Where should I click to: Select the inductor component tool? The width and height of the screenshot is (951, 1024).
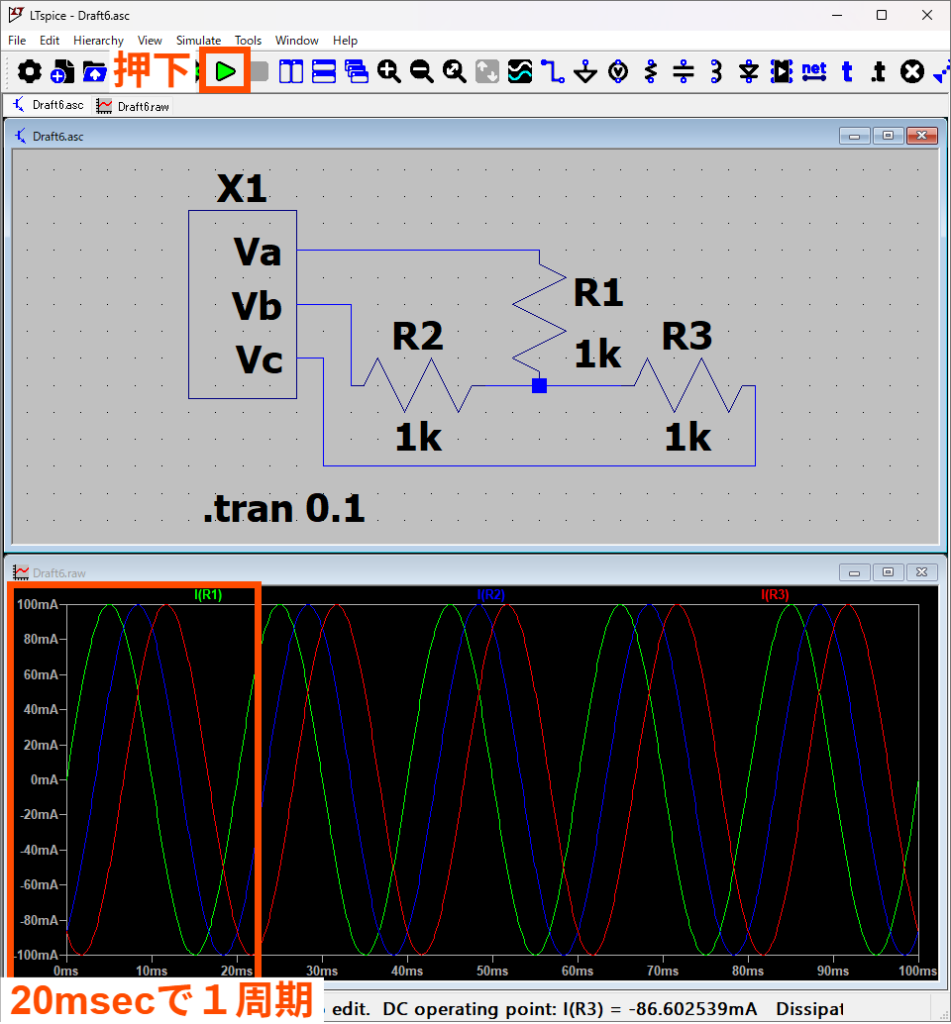click(x=716, y=72)
